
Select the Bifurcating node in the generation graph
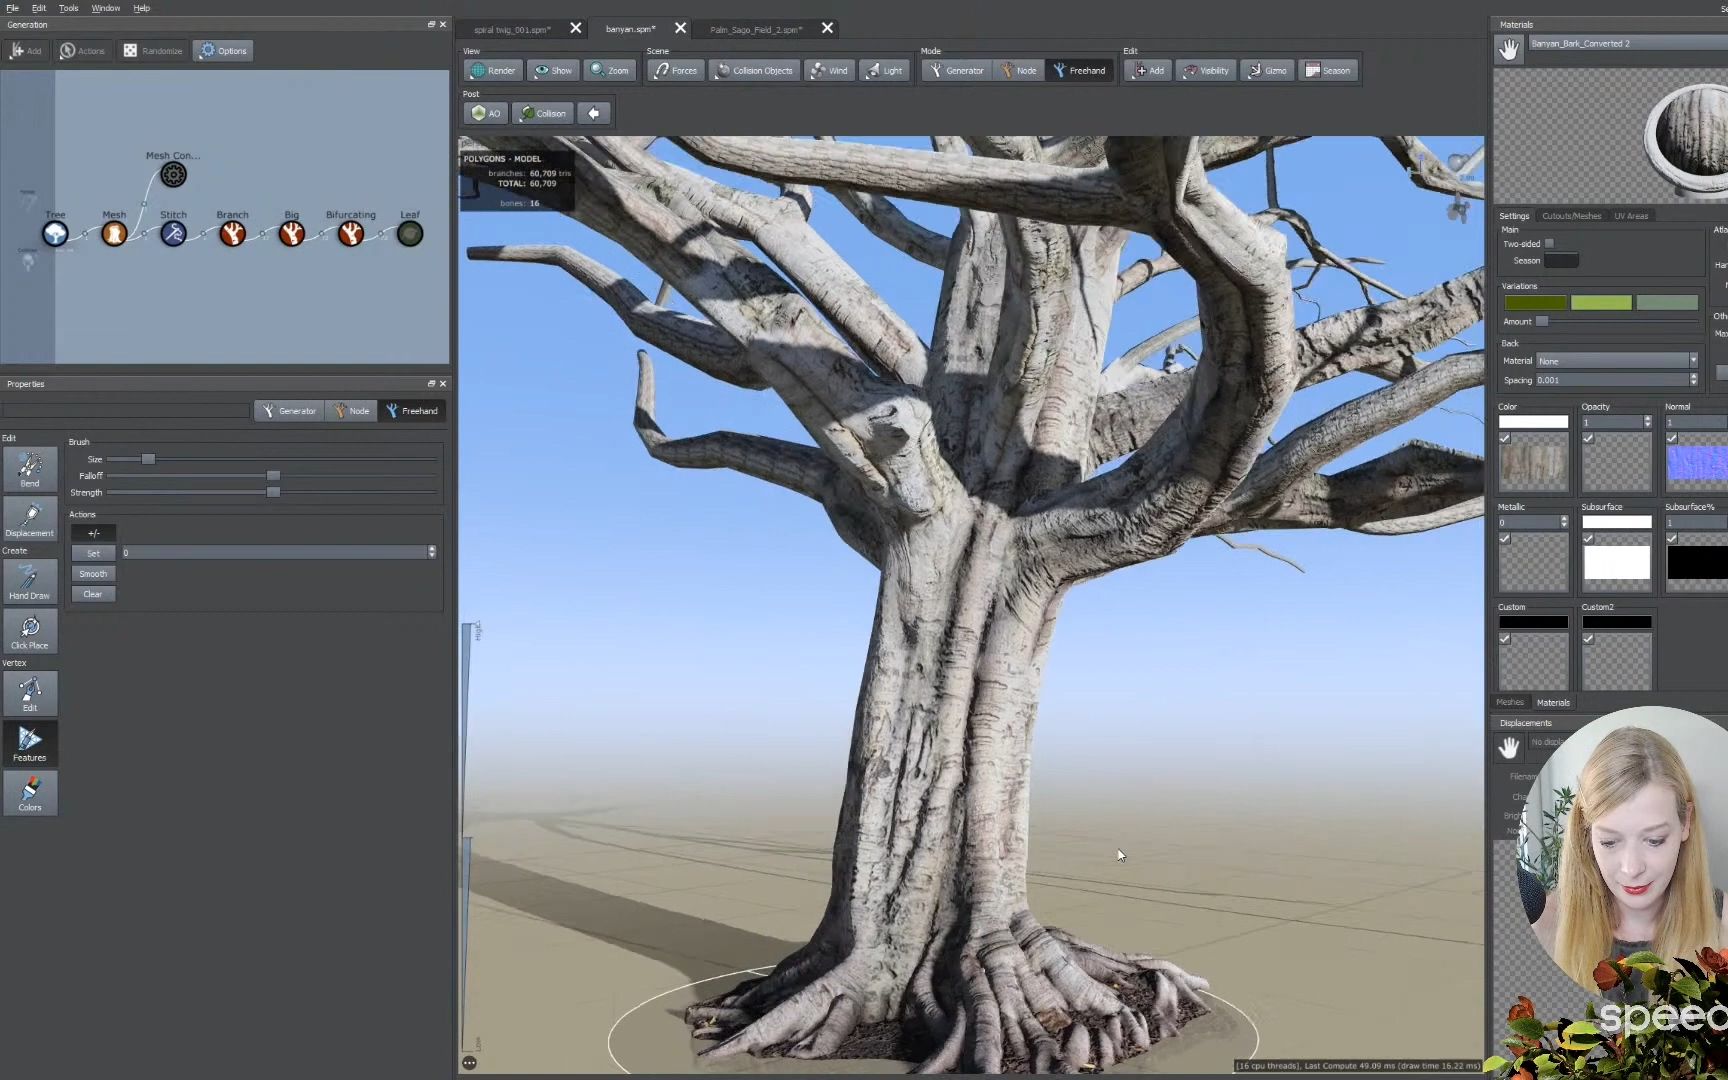click(351, 233)
